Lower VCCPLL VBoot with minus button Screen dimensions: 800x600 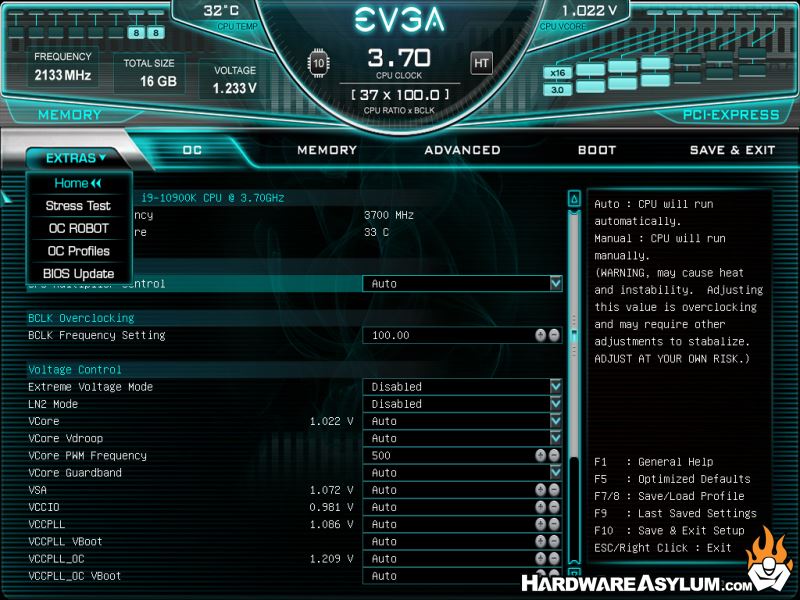tap(554, 541)
